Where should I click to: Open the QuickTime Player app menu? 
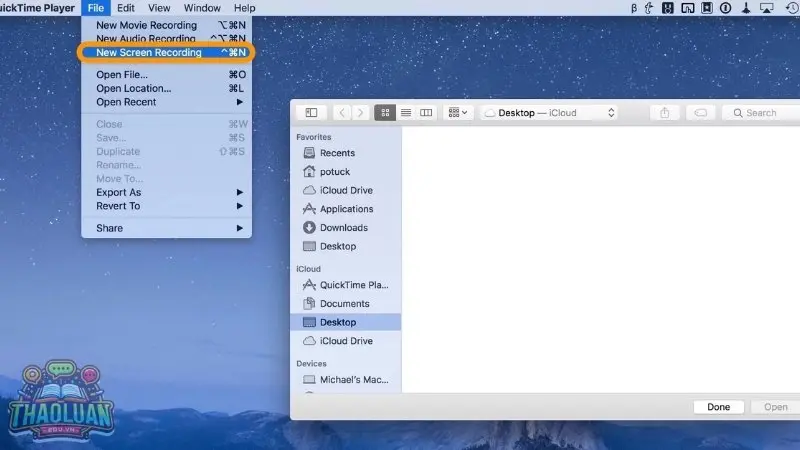click(37, 8)
